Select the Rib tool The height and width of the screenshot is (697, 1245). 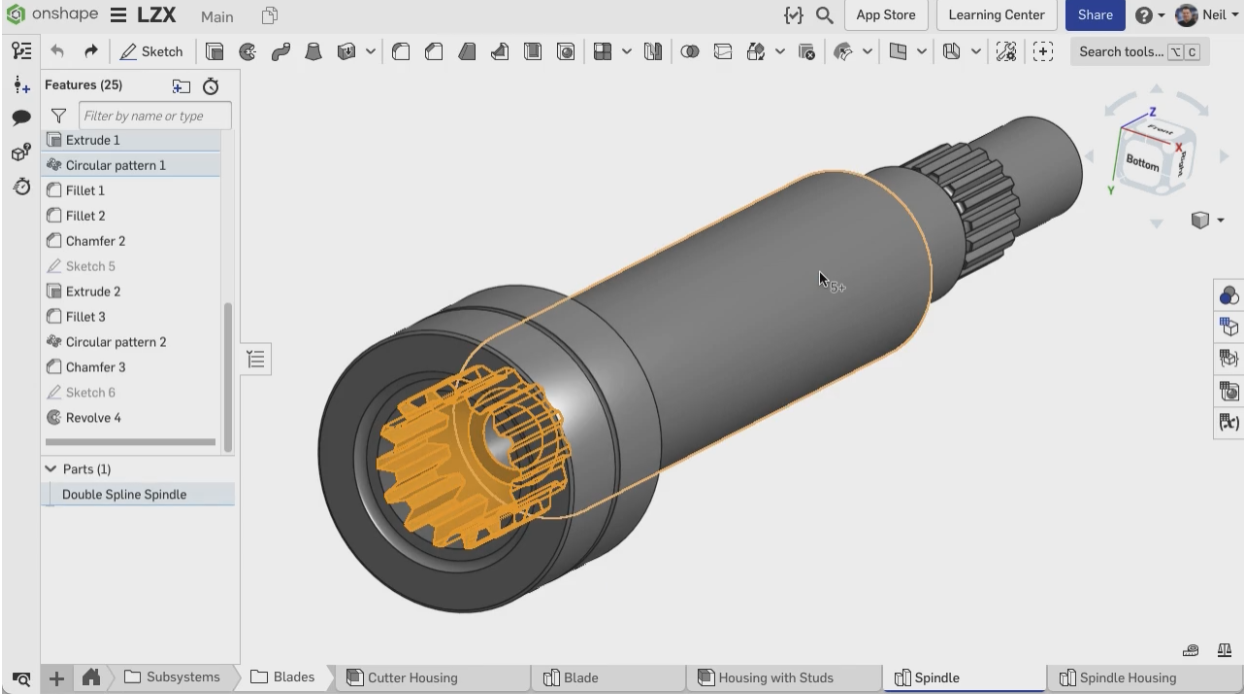502,51
